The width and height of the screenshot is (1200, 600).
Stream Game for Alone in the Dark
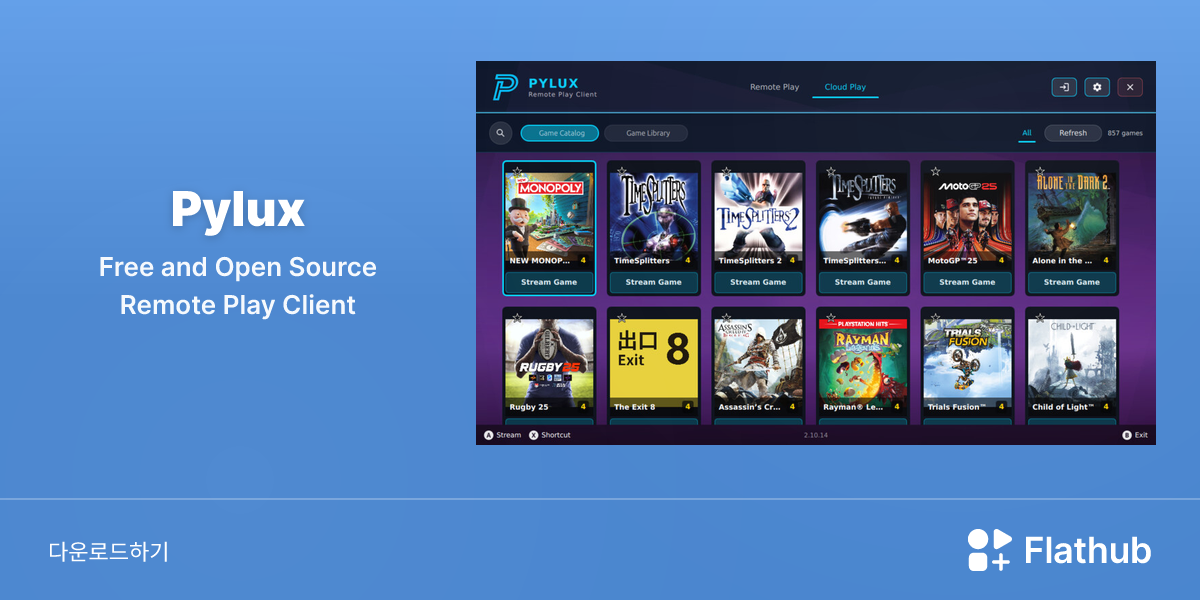pos(1072,282)
